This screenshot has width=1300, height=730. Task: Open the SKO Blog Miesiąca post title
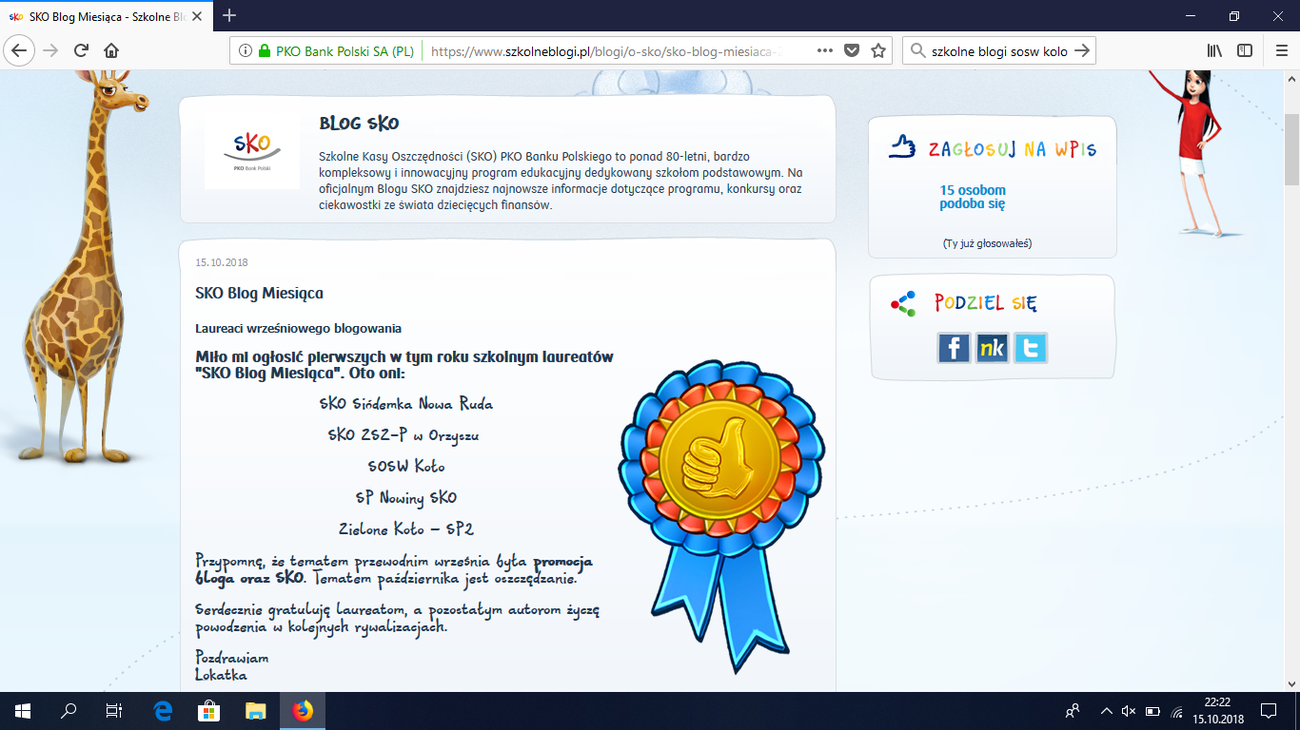[x=259, y=293]
